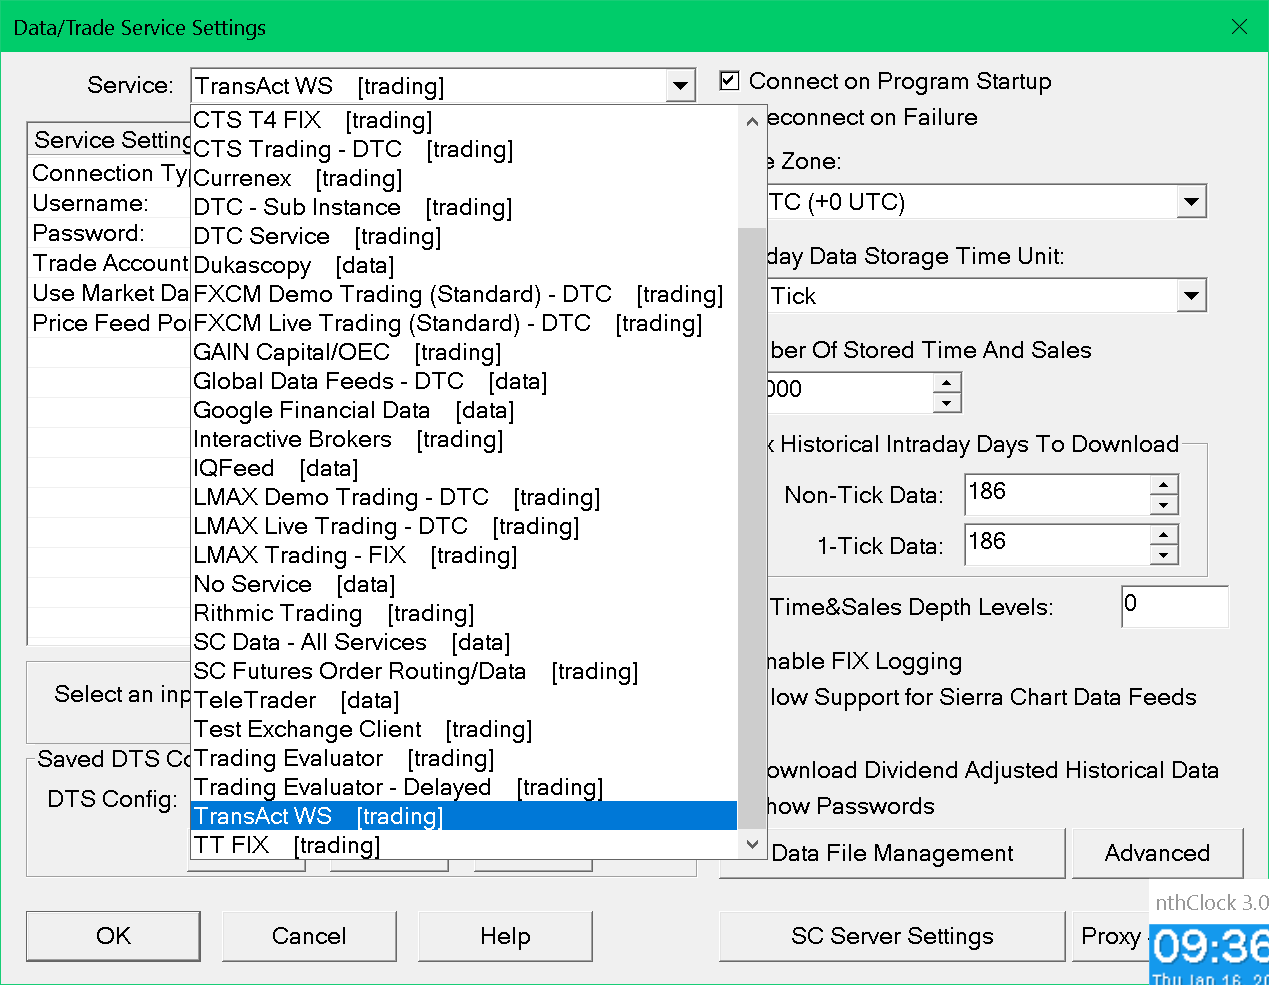Select Global Data Feeds - DTC
Viewport: 1269px width, 985px height.
[464, 381]
